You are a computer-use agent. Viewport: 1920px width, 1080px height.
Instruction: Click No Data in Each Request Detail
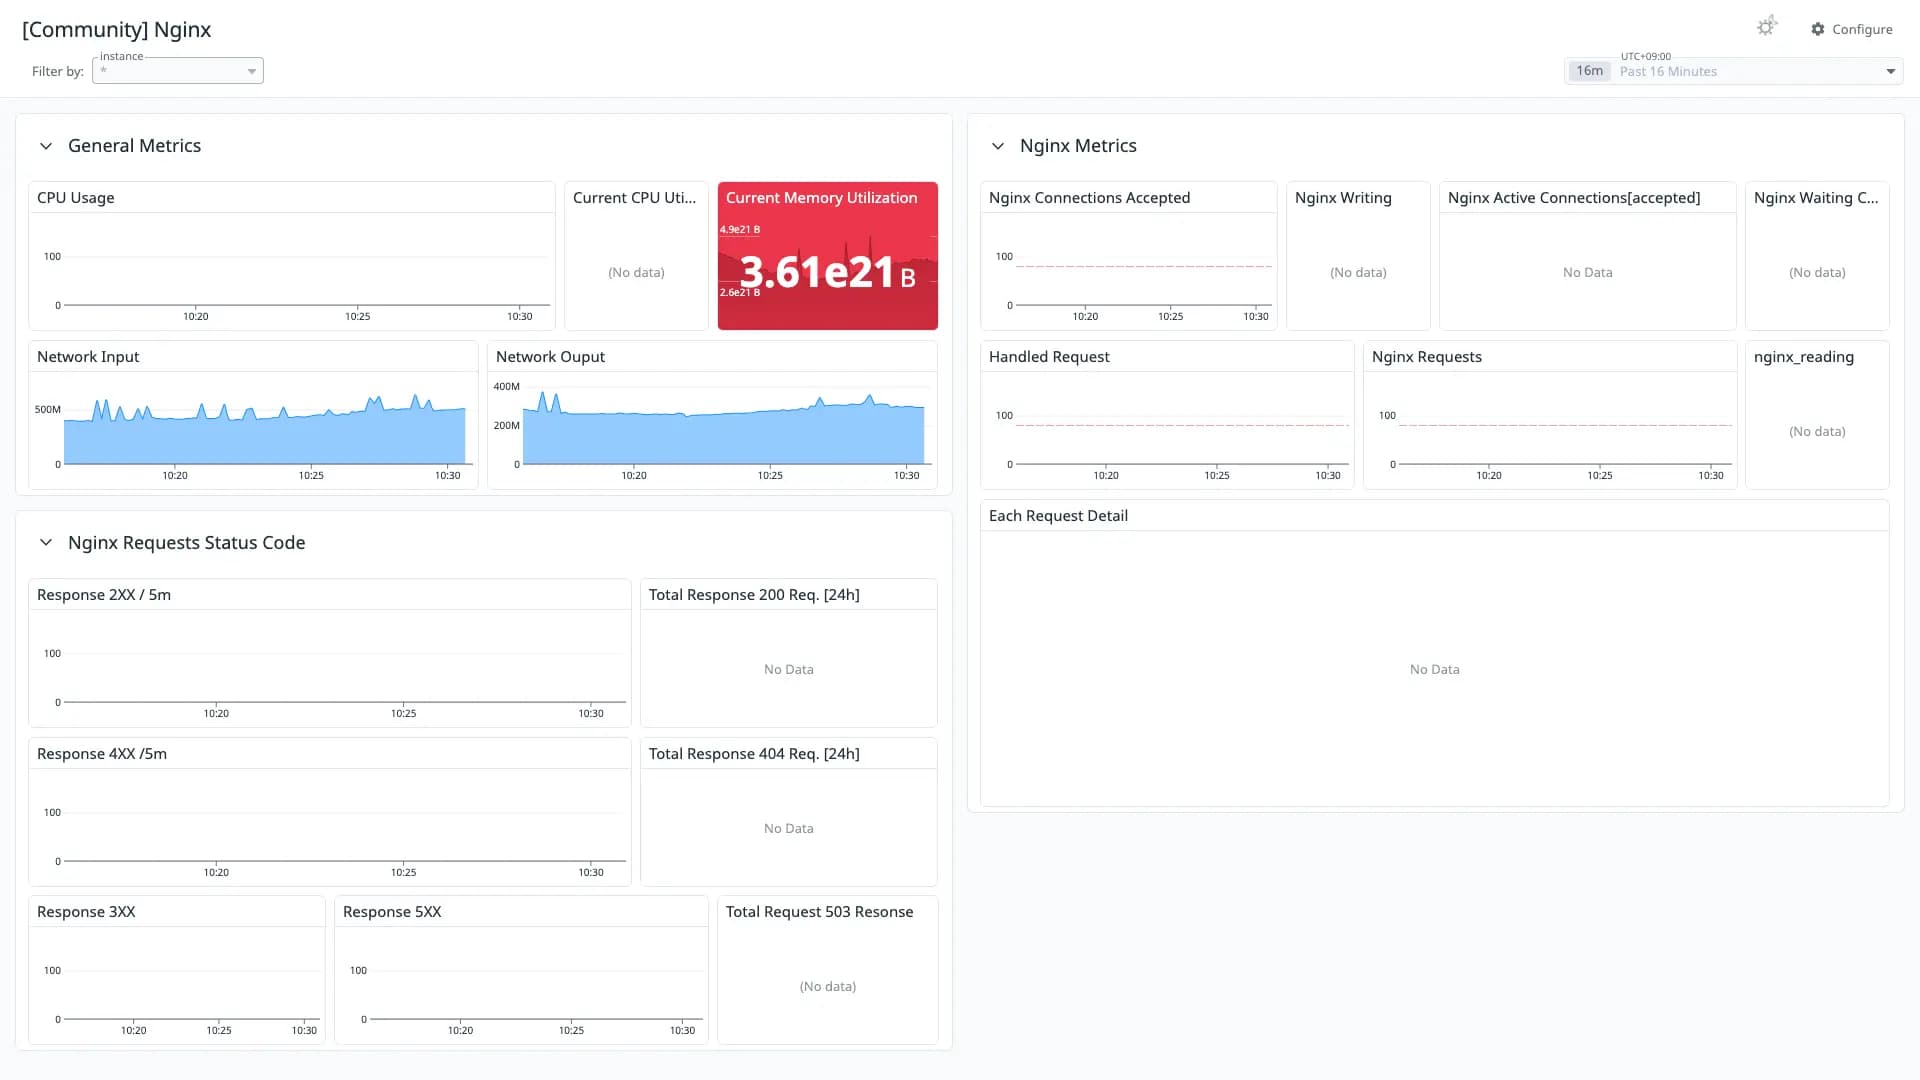click(x=1434, y=670)
